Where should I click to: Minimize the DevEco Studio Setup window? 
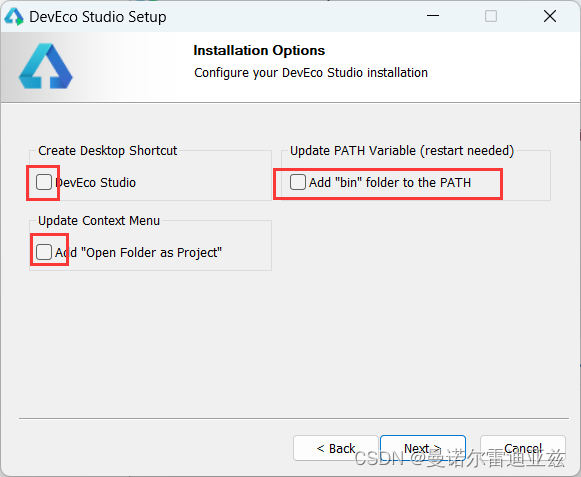click(433, 16)
